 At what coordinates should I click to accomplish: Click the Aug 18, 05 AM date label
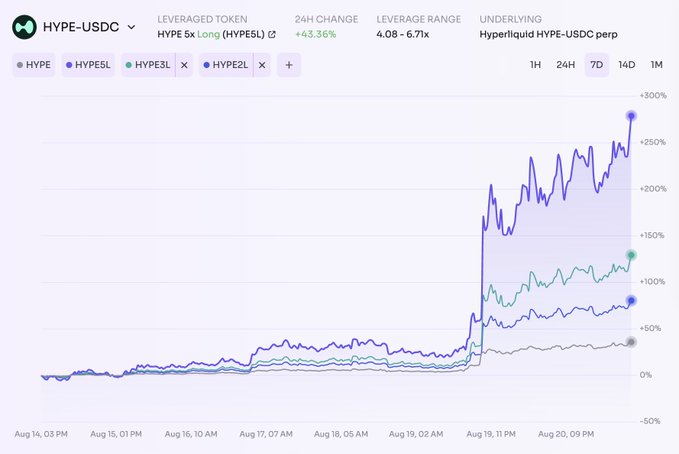click(341, 434)
